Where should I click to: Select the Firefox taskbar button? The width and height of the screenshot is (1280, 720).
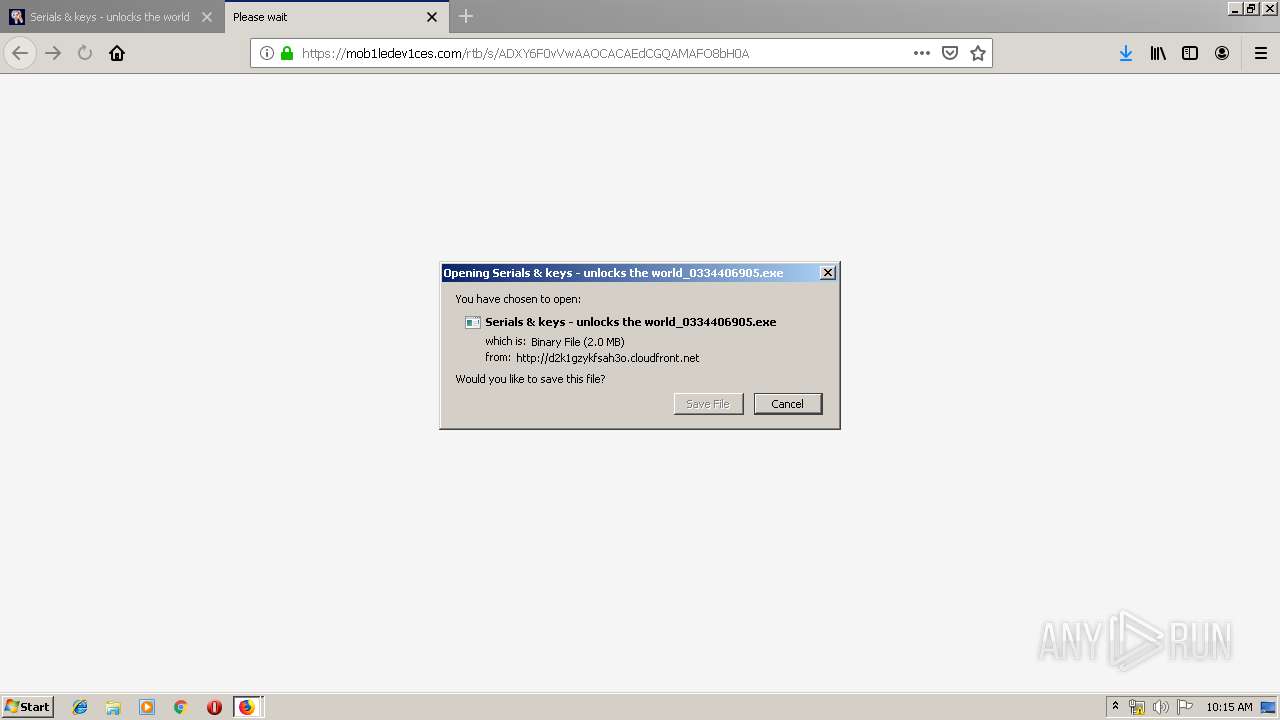coord(247,707)
